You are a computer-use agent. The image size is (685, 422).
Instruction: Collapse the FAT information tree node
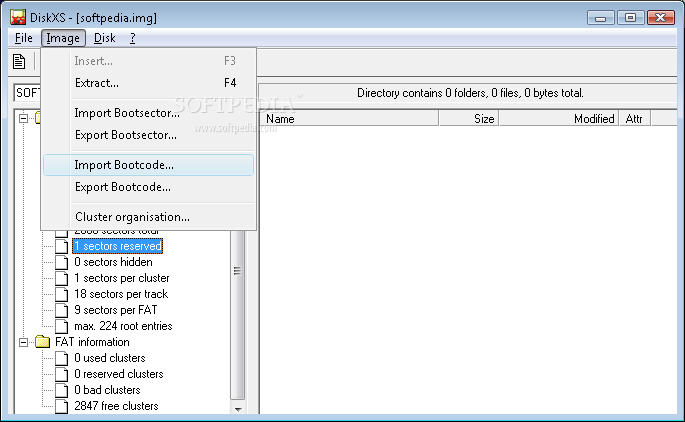[24, 342]
